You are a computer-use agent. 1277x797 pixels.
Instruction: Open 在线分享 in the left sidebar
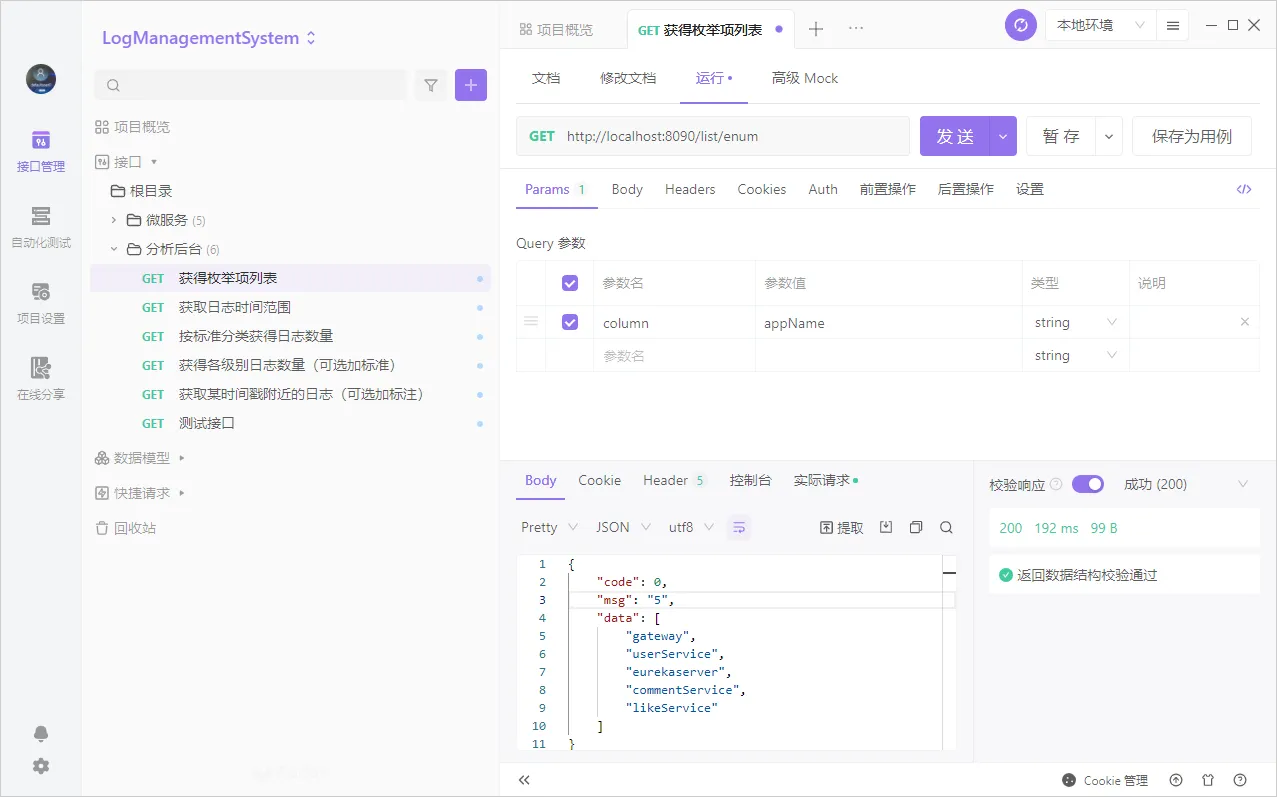coord(41,379)
